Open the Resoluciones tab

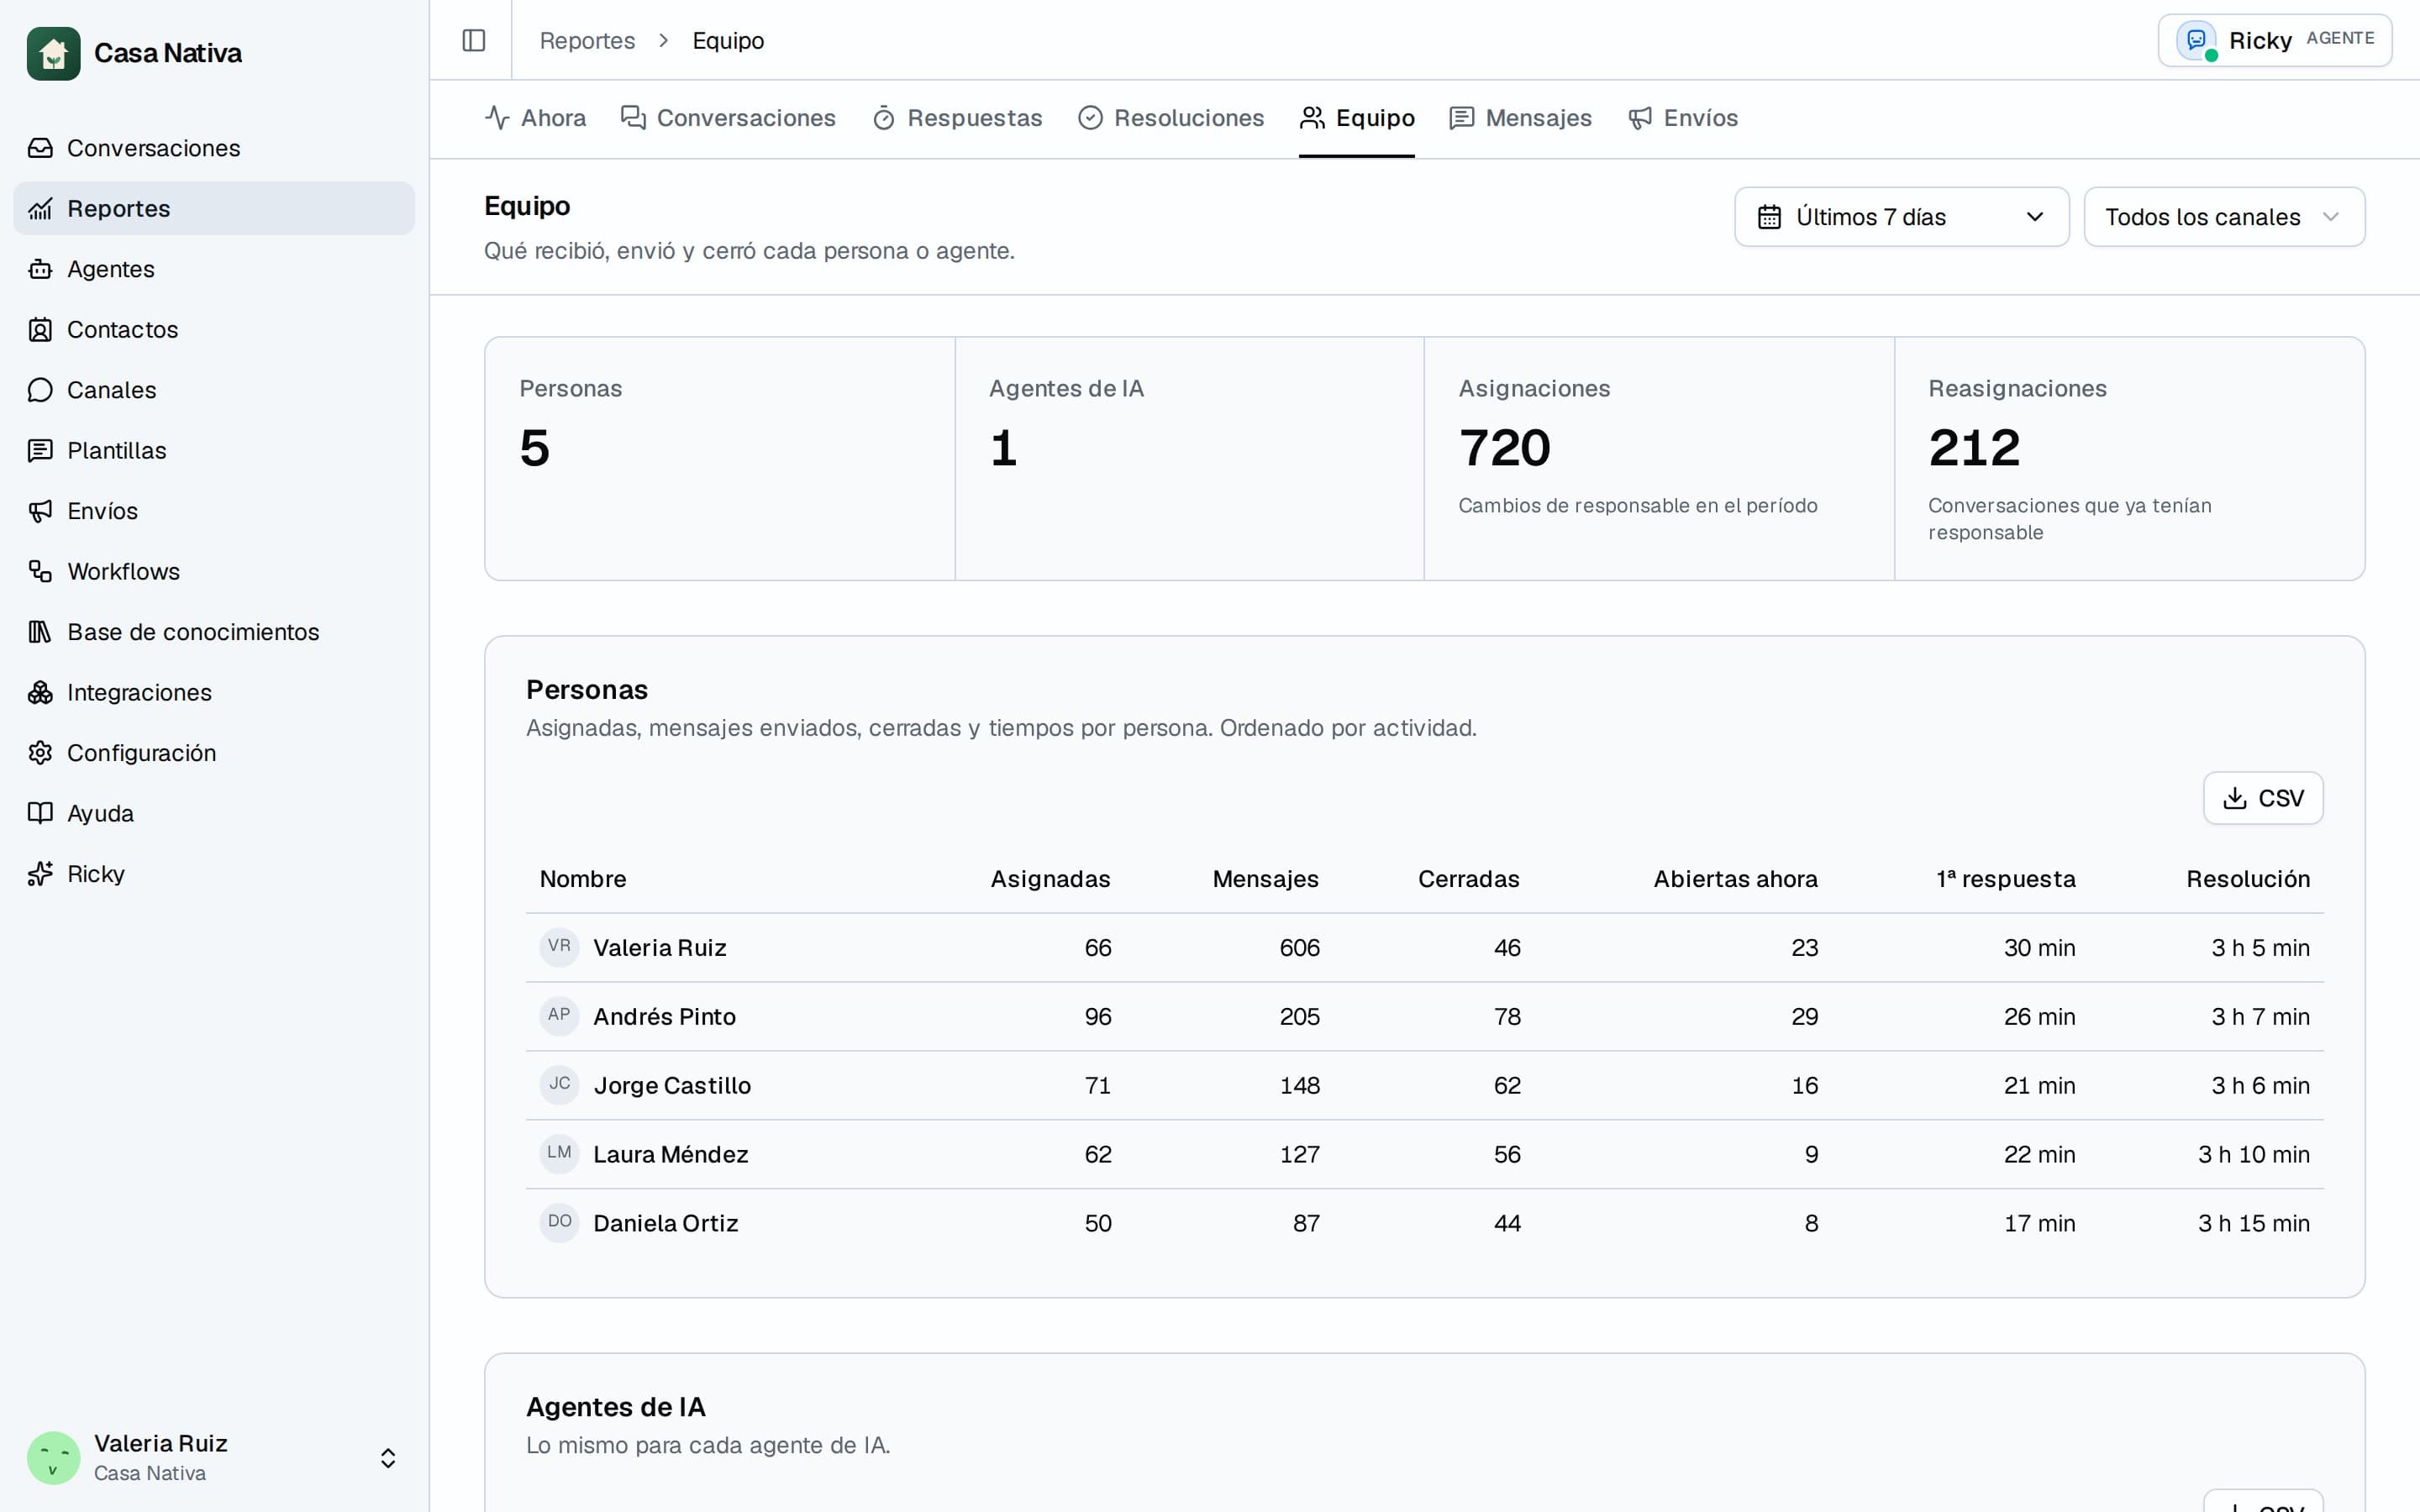click(x=1171, y=118)
